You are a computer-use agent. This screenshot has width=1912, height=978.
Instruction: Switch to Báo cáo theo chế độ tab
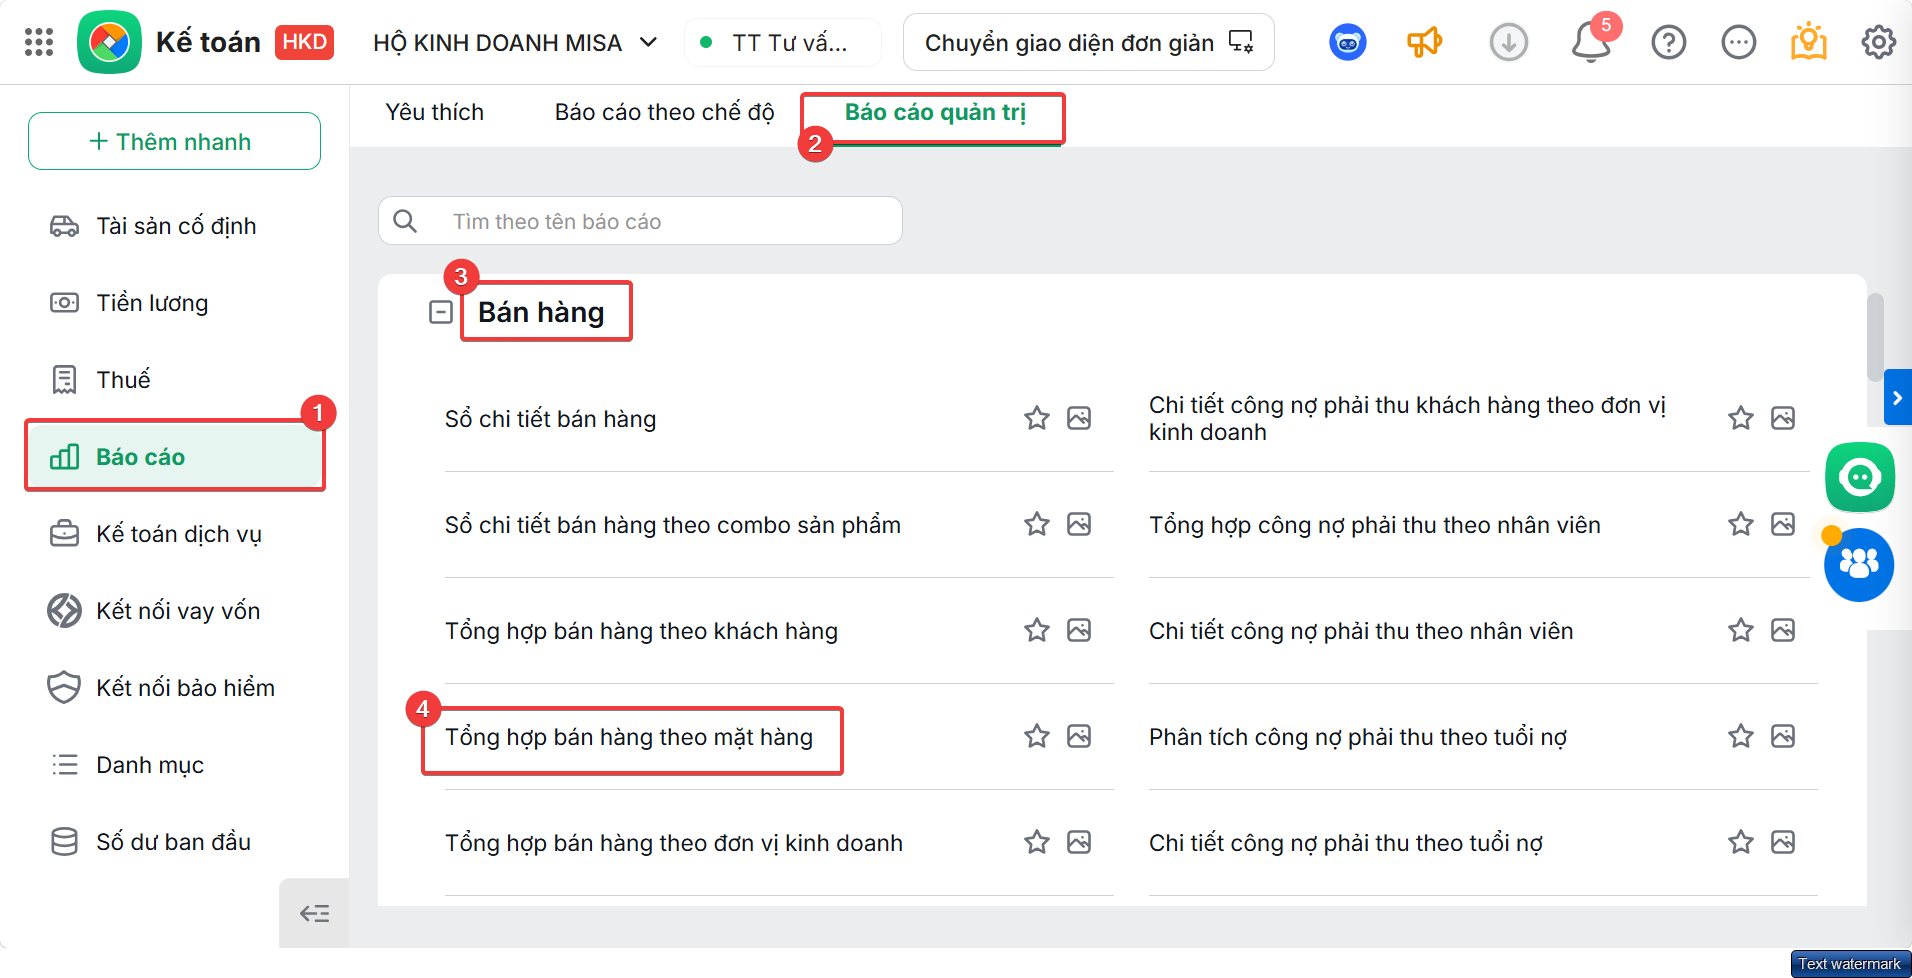664,112
